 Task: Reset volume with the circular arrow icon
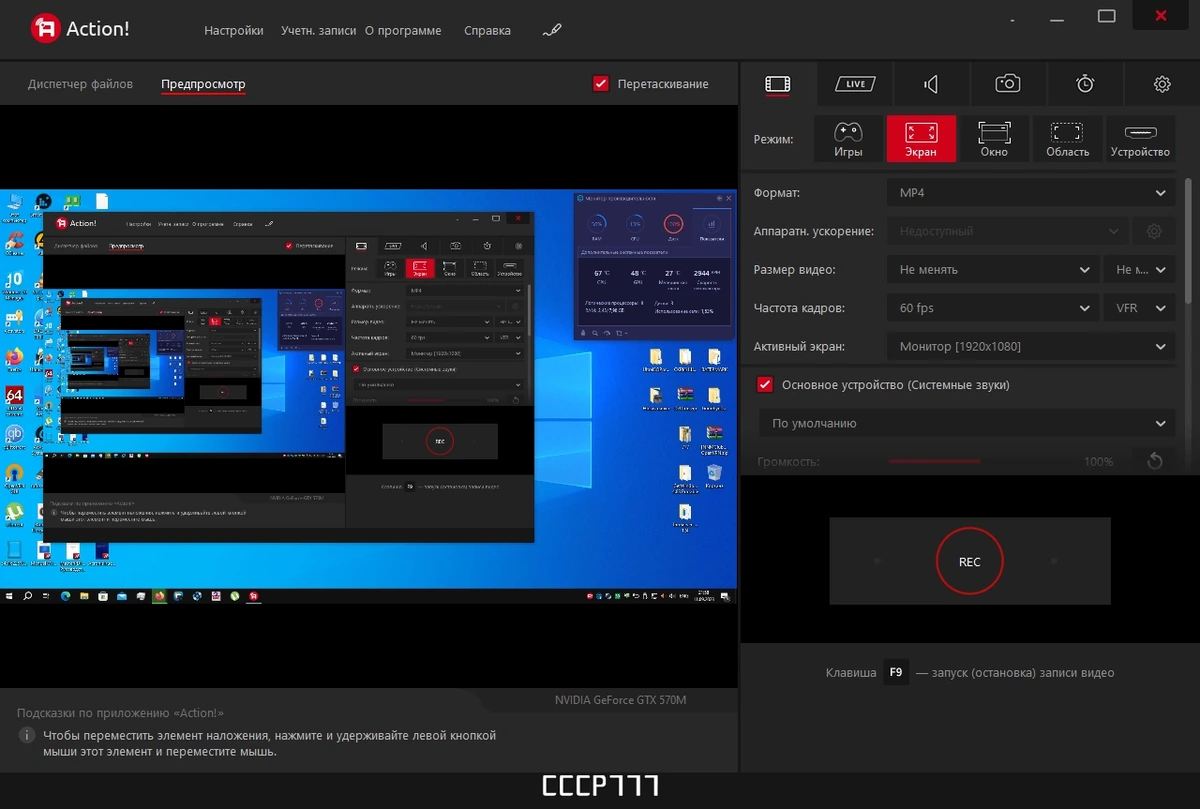click(1154, 461)
